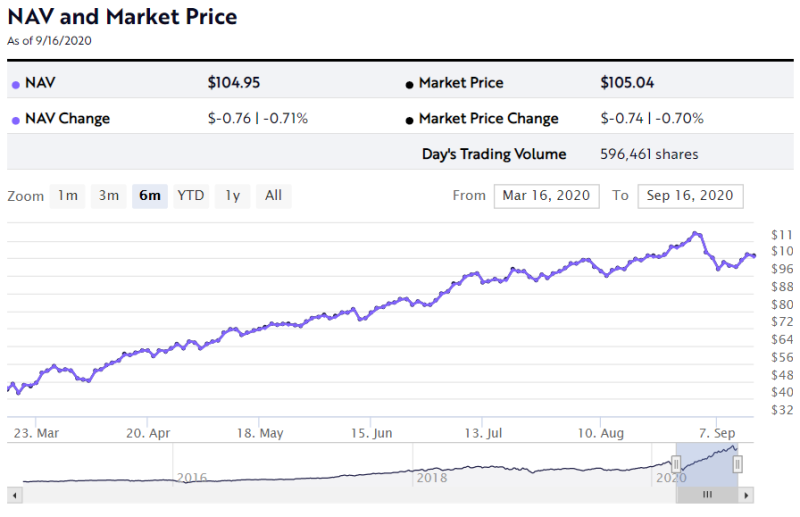
Task: Open the From date field
Action: [546, 196]
